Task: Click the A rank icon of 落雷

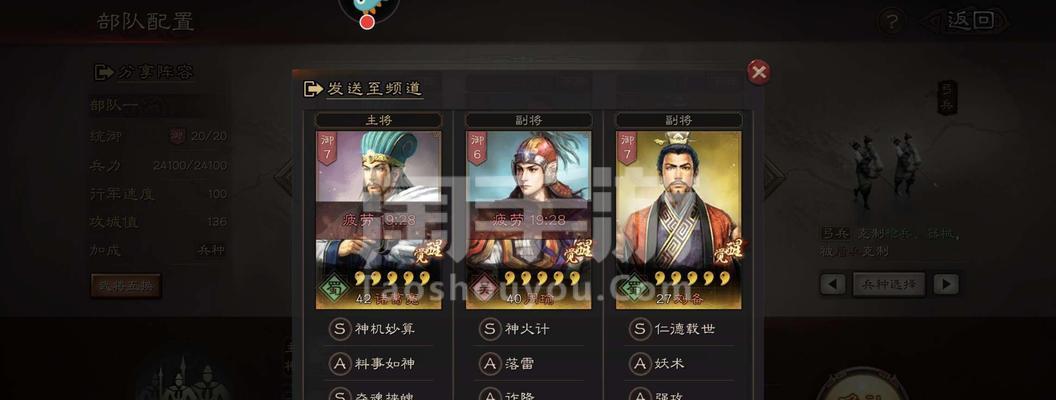Action: (x=490, y=364)
